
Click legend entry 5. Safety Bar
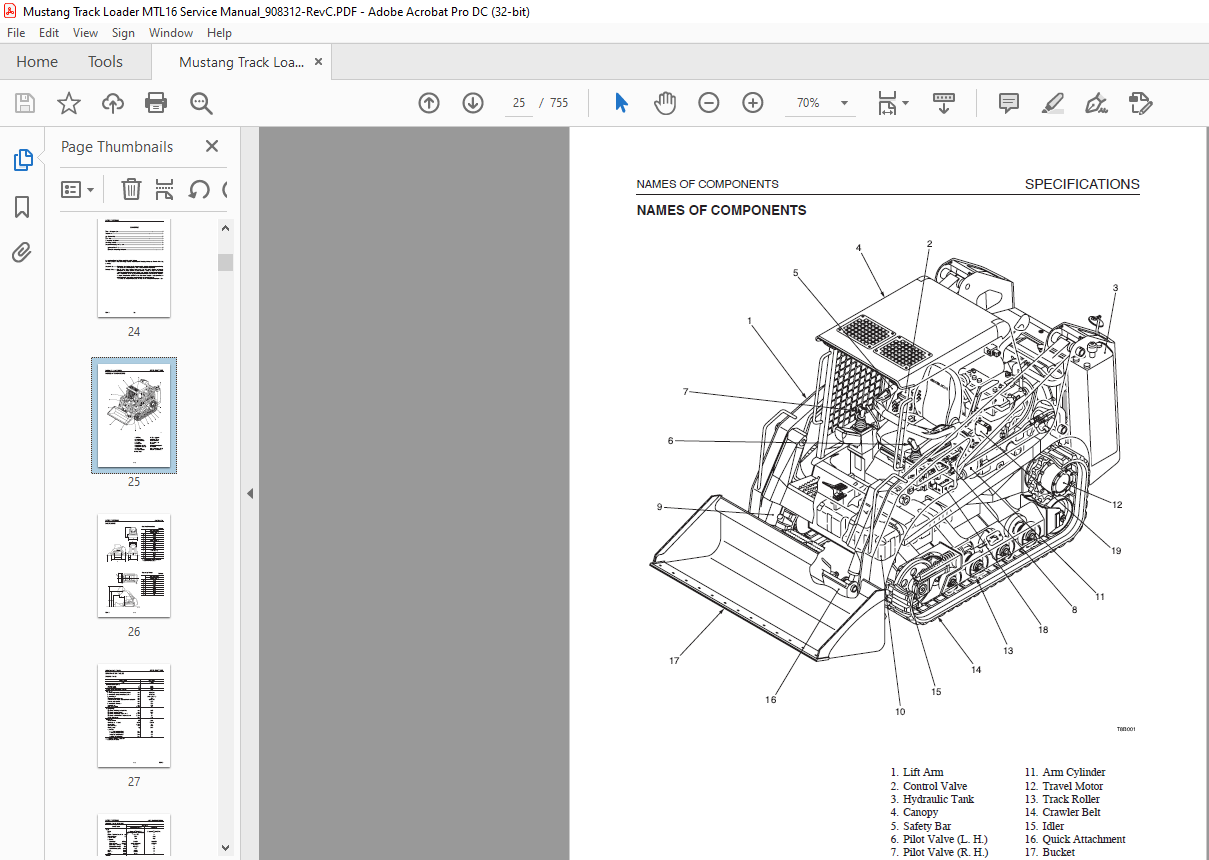[x=921, y=826]
